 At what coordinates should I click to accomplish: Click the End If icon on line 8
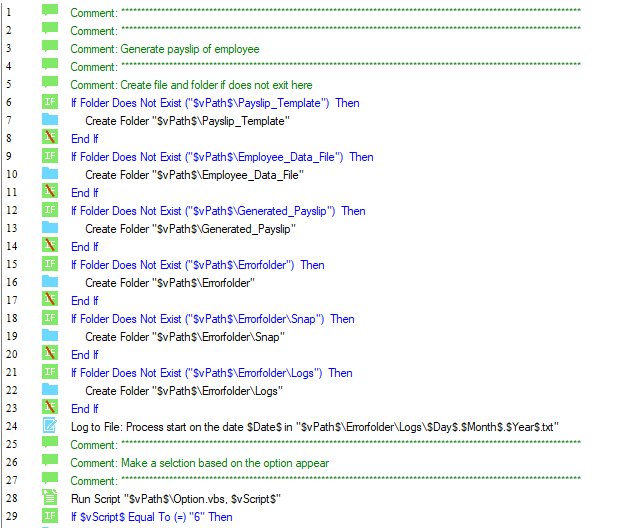click(50, 138)
